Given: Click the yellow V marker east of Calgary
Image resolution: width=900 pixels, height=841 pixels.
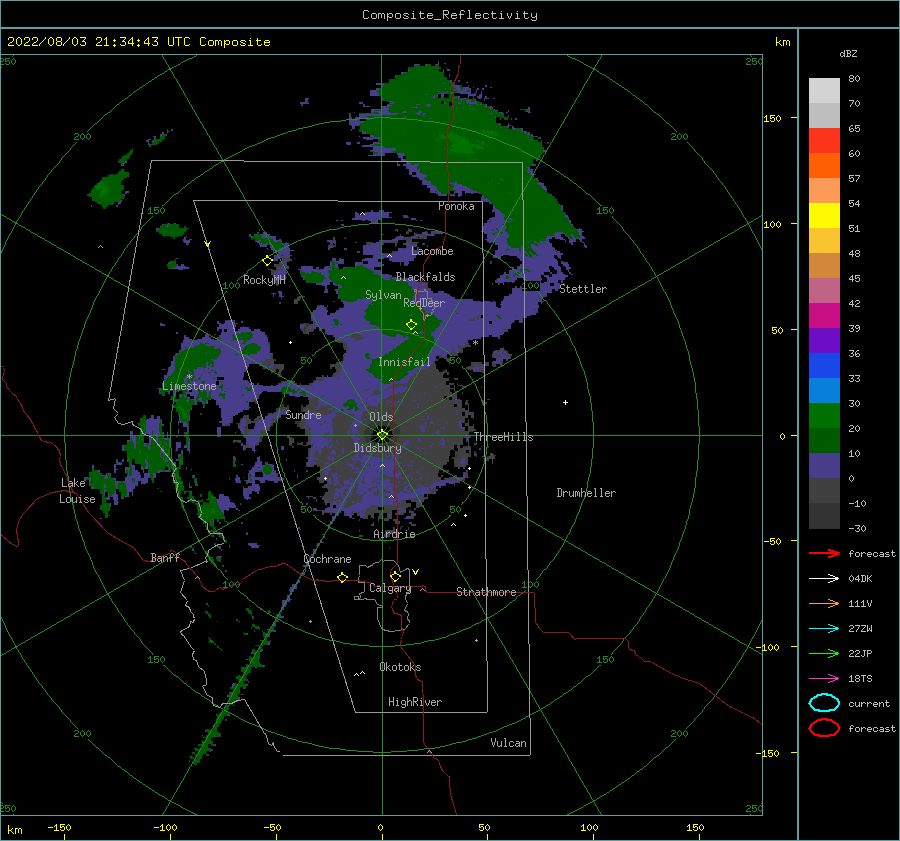Looking at the screenshot, I should tap(416, 572).
